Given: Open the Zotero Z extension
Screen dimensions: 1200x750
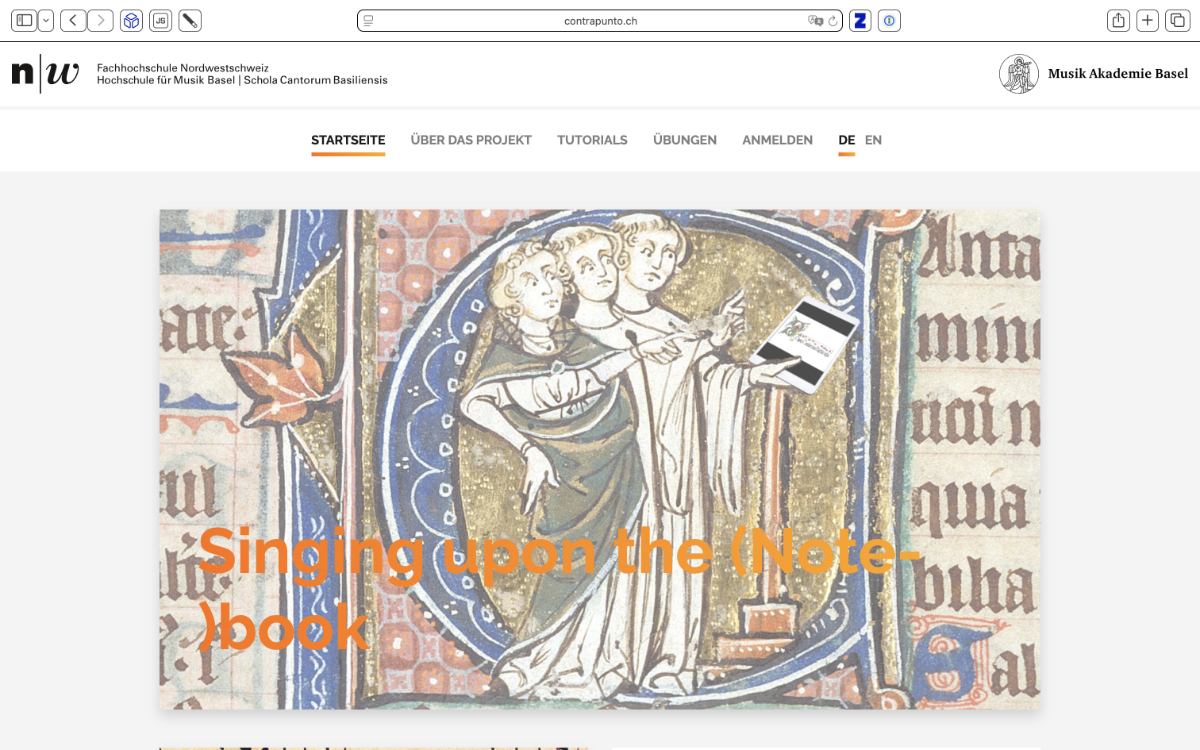Looking at the screenshot, I should click(860, 20).
